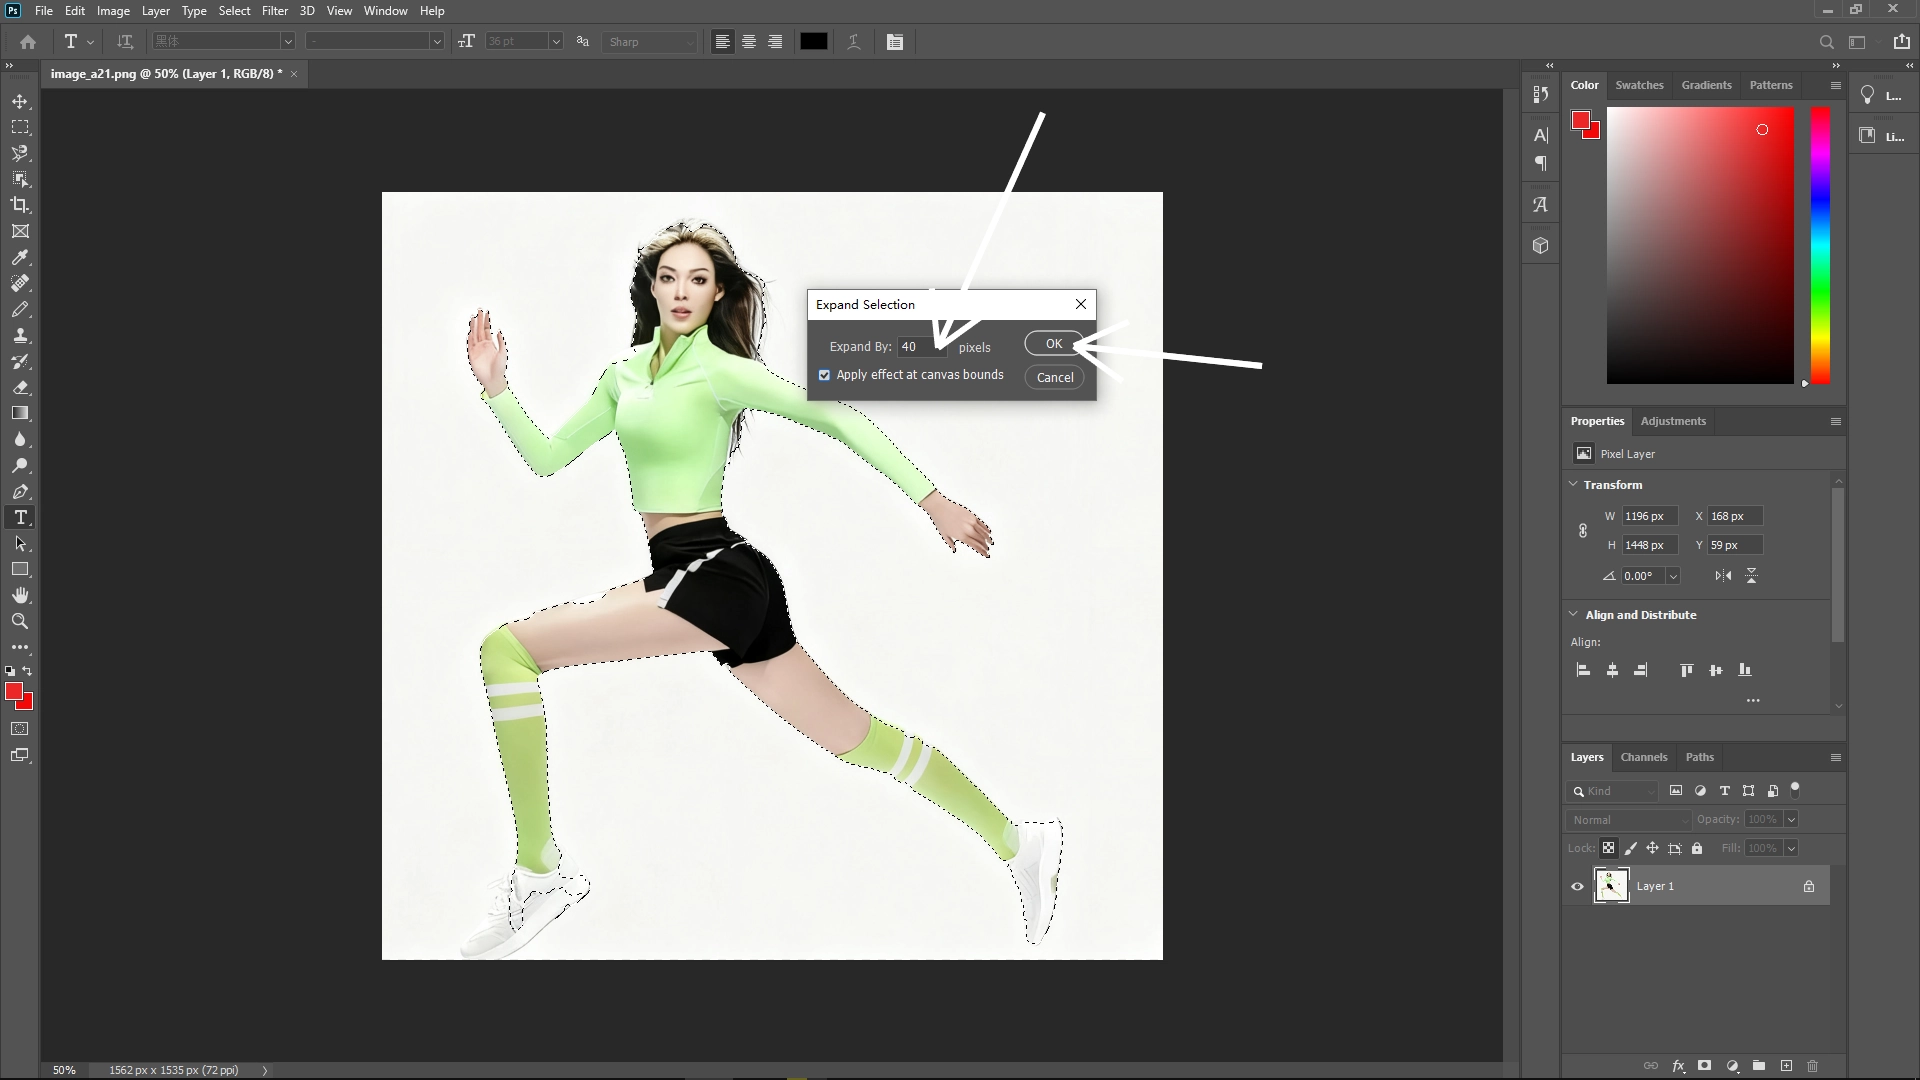Click OK in Expand Selection dialog
The image size is (1920, 1080).
1053,343
